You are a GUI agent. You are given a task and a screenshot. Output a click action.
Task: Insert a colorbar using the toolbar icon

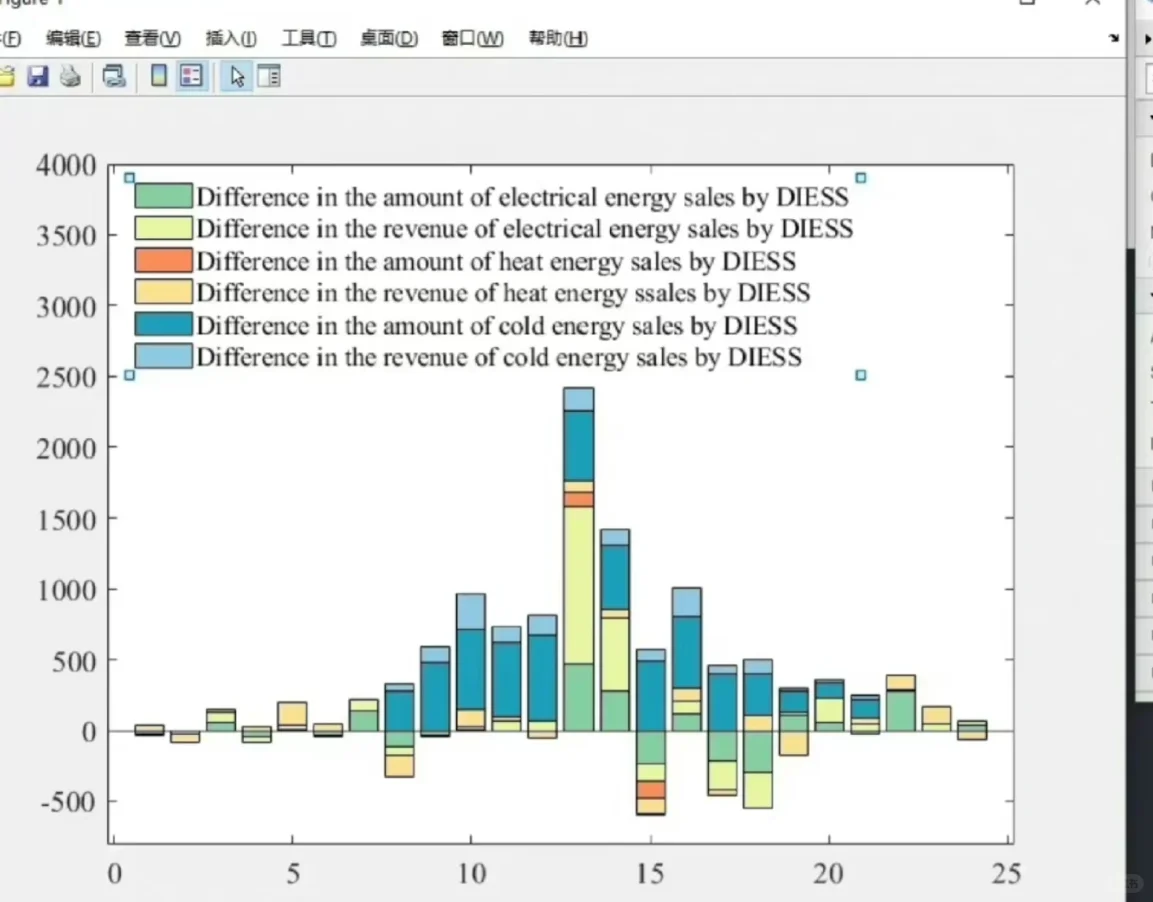click(158, 76)
